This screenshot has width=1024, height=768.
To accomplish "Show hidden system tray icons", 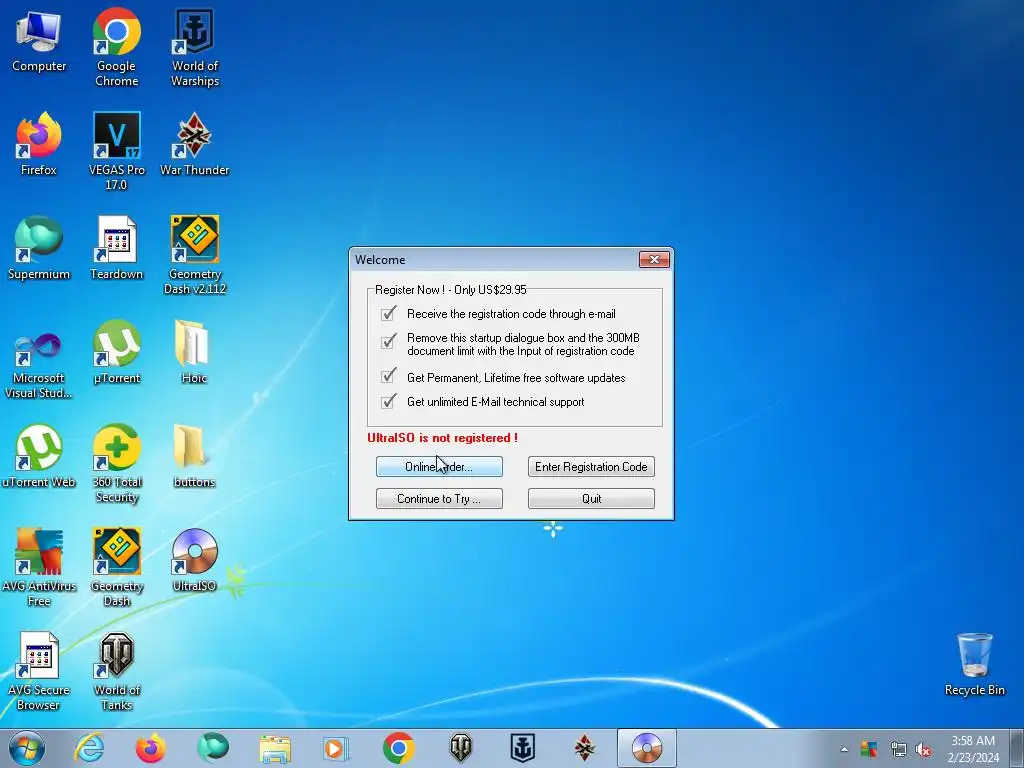I will pyautogui.click(x=844, y=749).
